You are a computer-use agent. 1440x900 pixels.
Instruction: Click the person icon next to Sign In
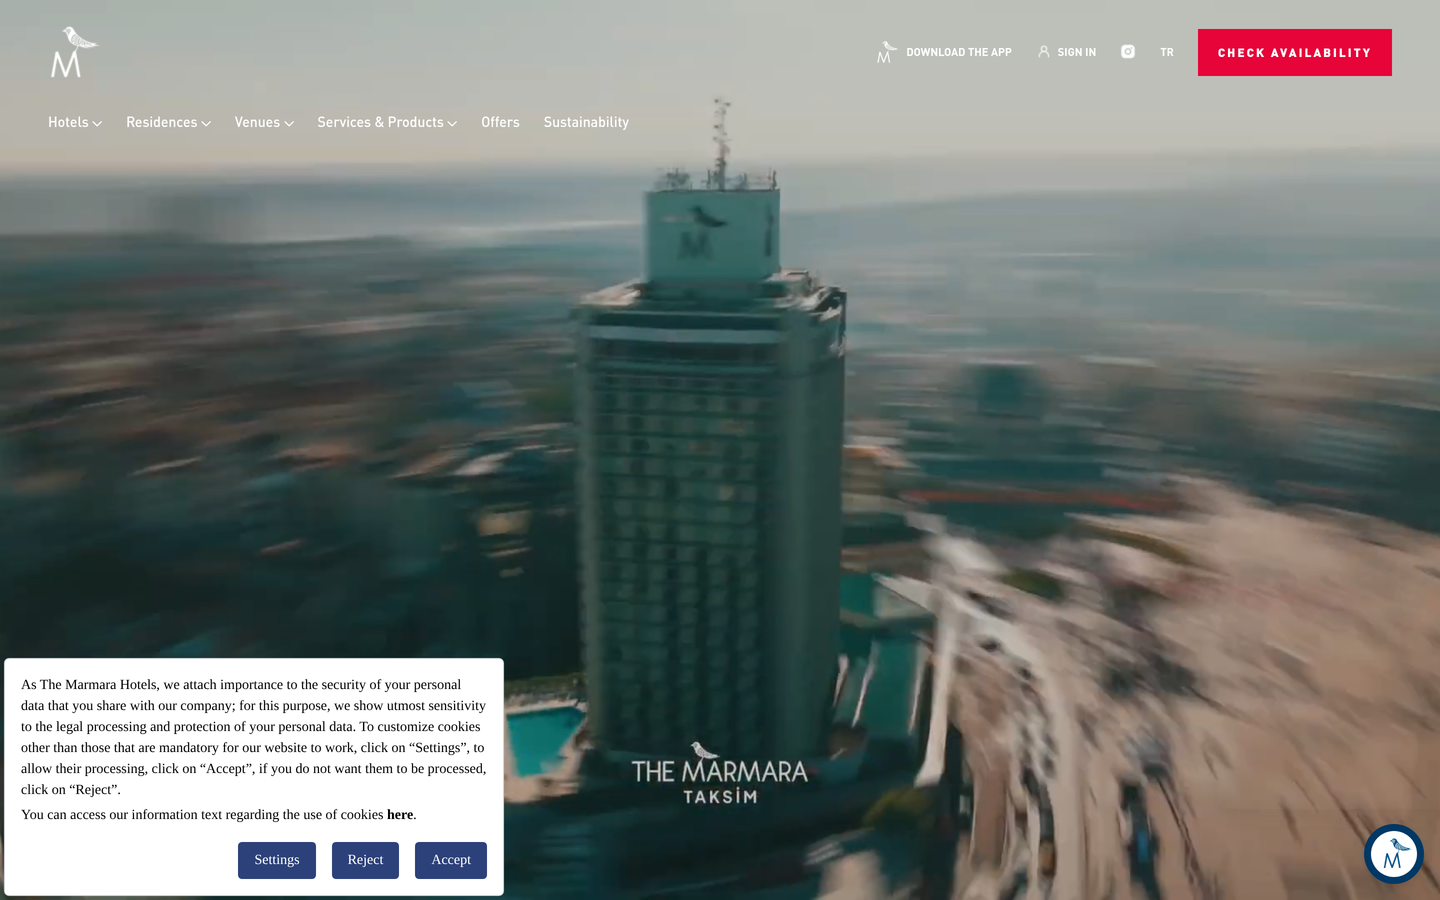1044,52
